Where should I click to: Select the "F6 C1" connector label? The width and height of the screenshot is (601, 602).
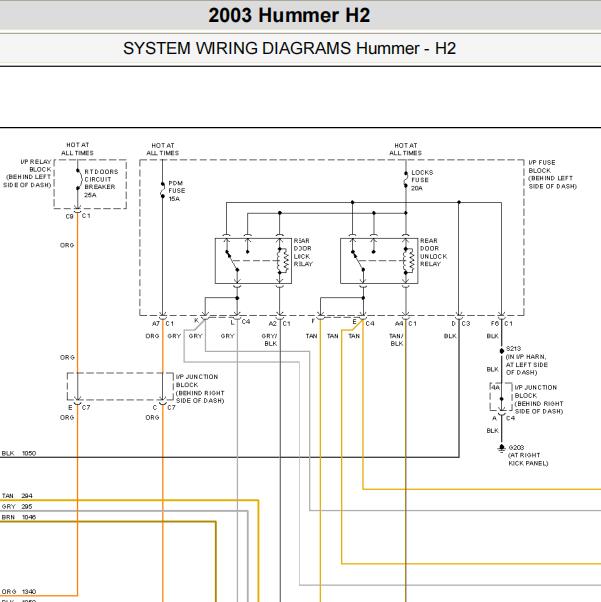[502, 324]
